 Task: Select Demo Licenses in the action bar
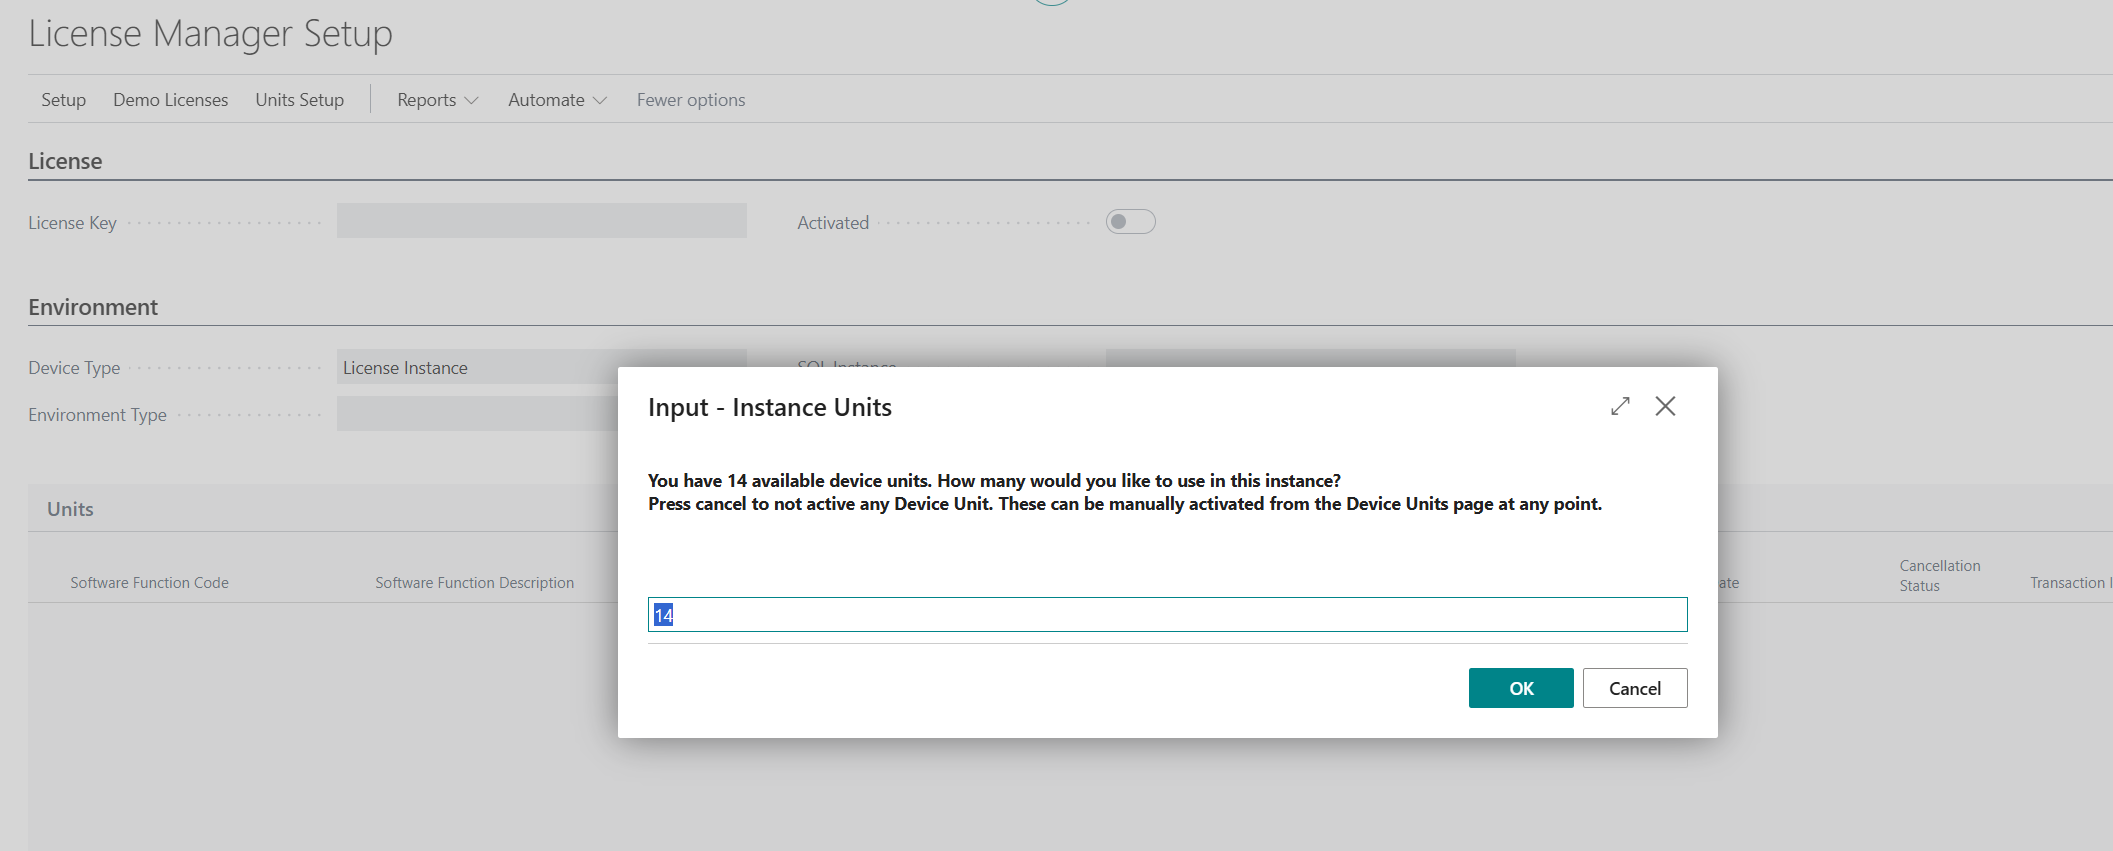click(170, 100)
